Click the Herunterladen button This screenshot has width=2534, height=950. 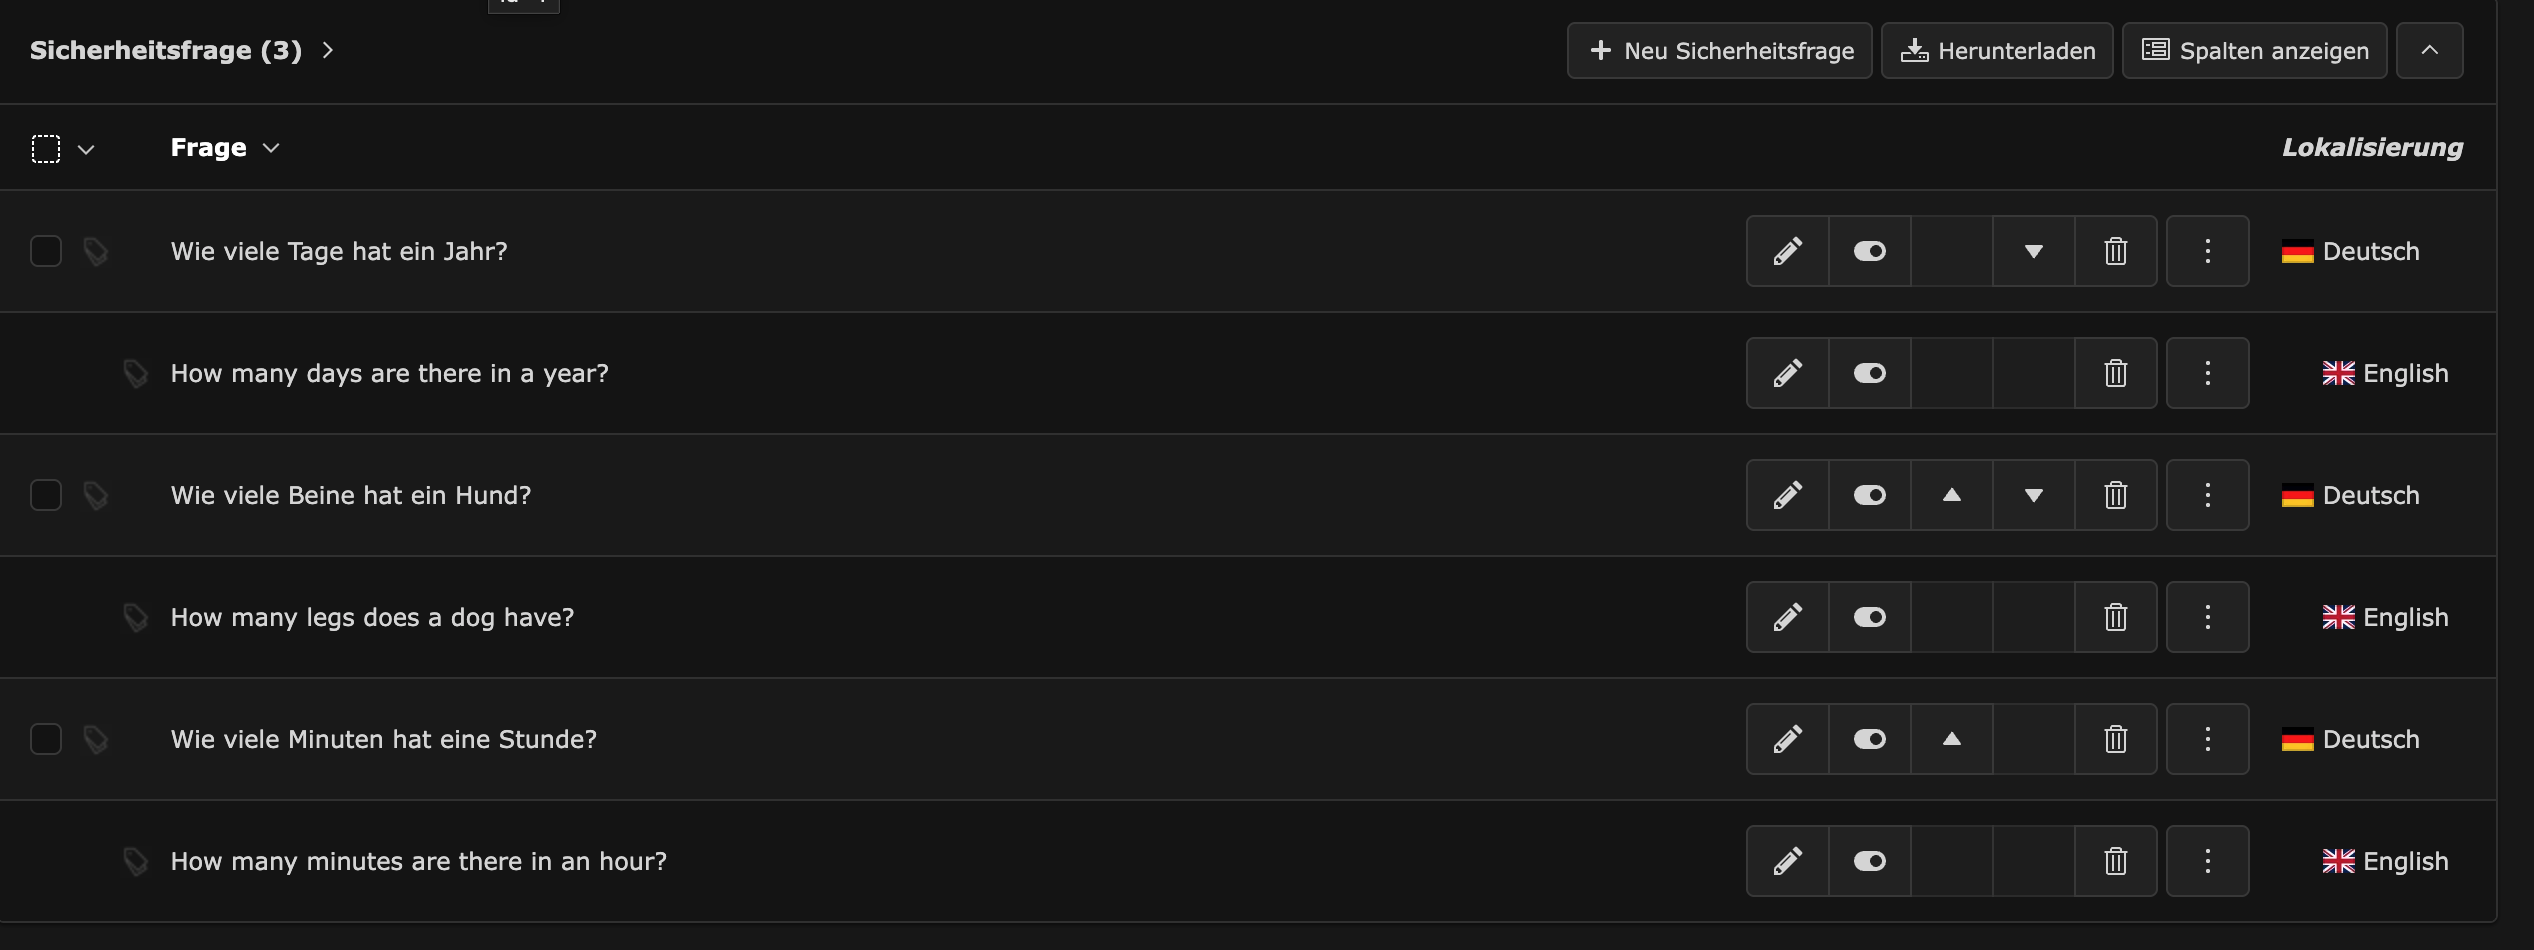(1996, 51)
